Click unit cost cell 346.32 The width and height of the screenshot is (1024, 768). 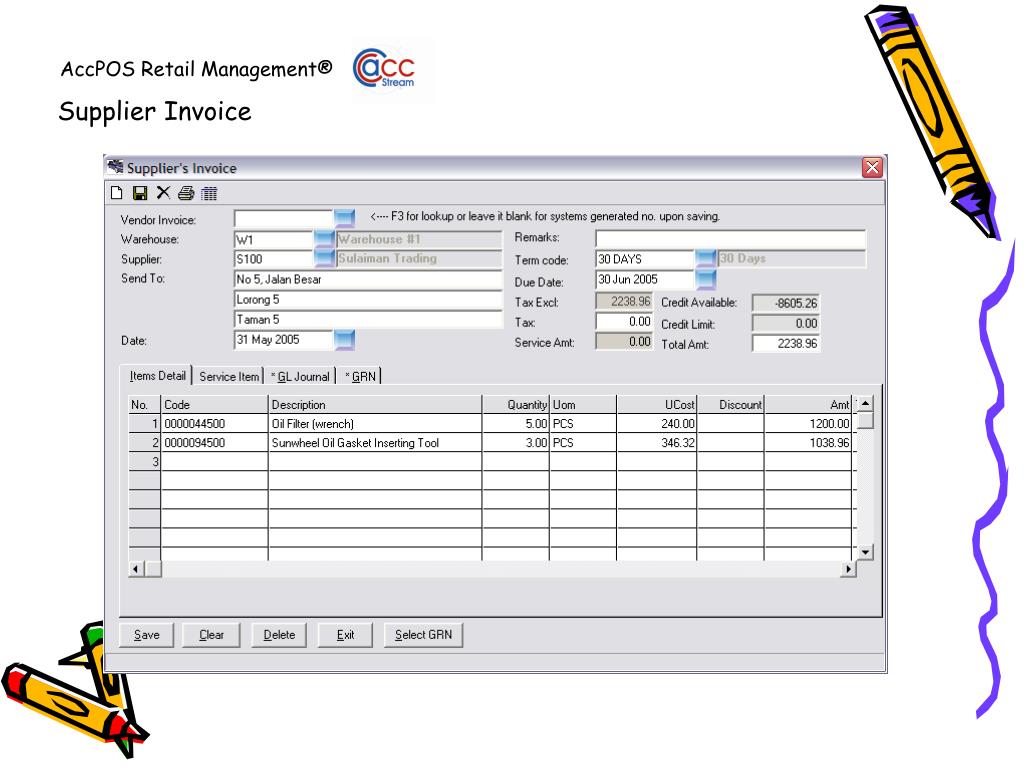tap(656, 442)
